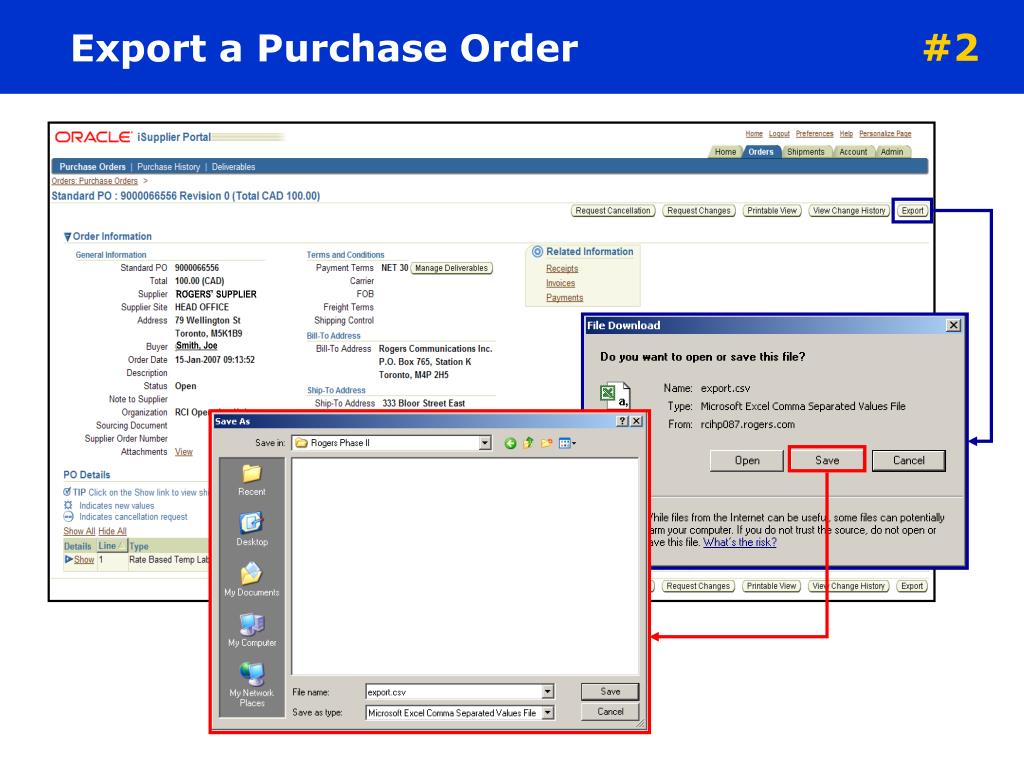
Task: Click the bottom Request Changes button
Action: click(698, 586)
